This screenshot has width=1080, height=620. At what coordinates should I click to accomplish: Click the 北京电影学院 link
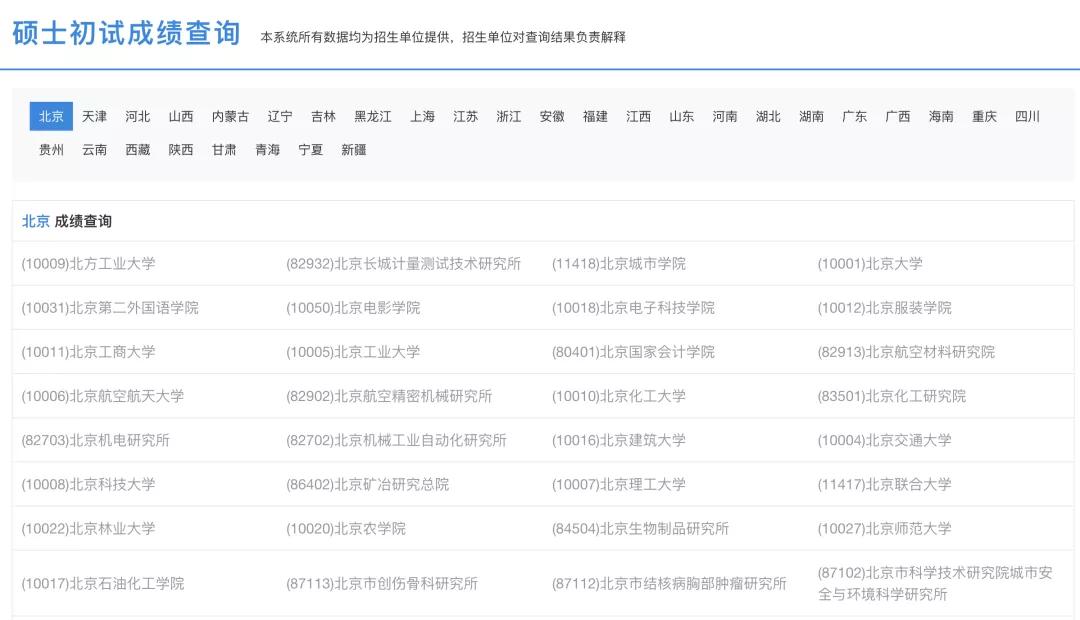pyautogui.click(x=353, y=308)
